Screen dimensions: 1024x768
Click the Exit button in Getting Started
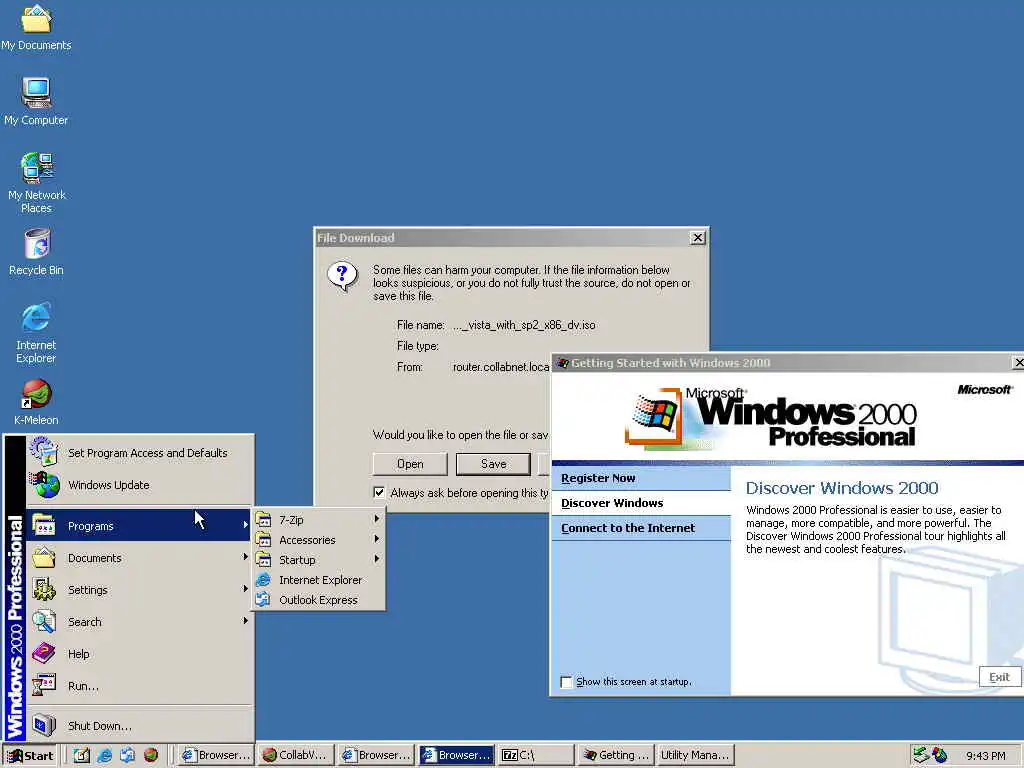(999, 677)
